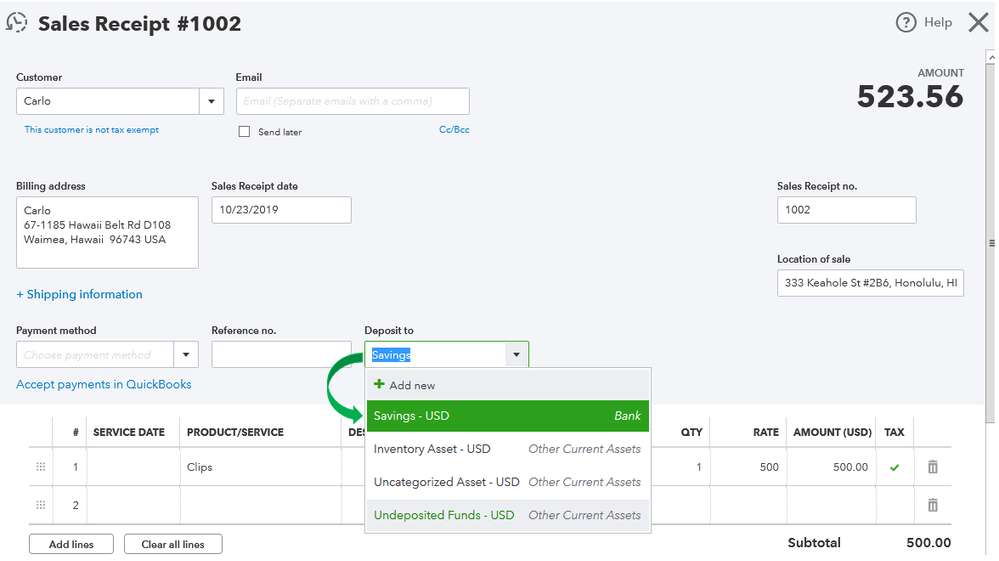999x561 pixels.
Task: Delete line 1 with the trash icon
Action: click(933, 467)
